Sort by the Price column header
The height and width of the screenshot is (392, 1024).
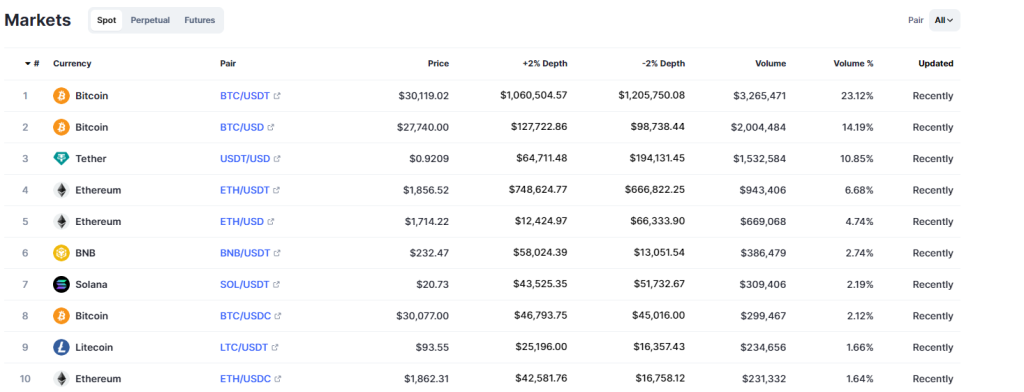438,63
